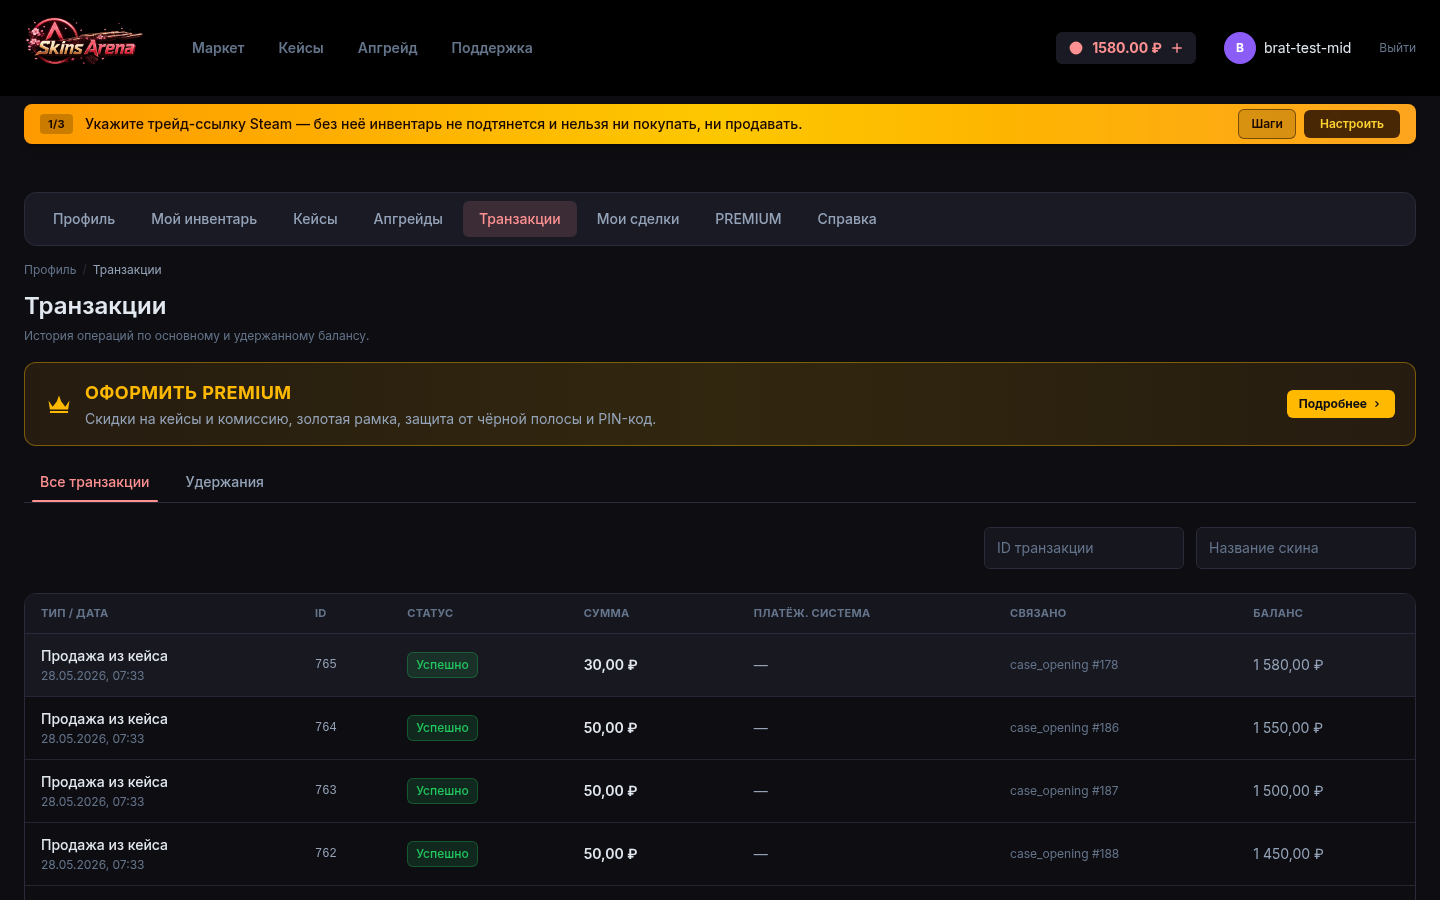This screenshot has width=1440, height=900.
Task: Click the ПЛАТЁЖ. СИСТЕМА column header
Action: pos(812,613)
